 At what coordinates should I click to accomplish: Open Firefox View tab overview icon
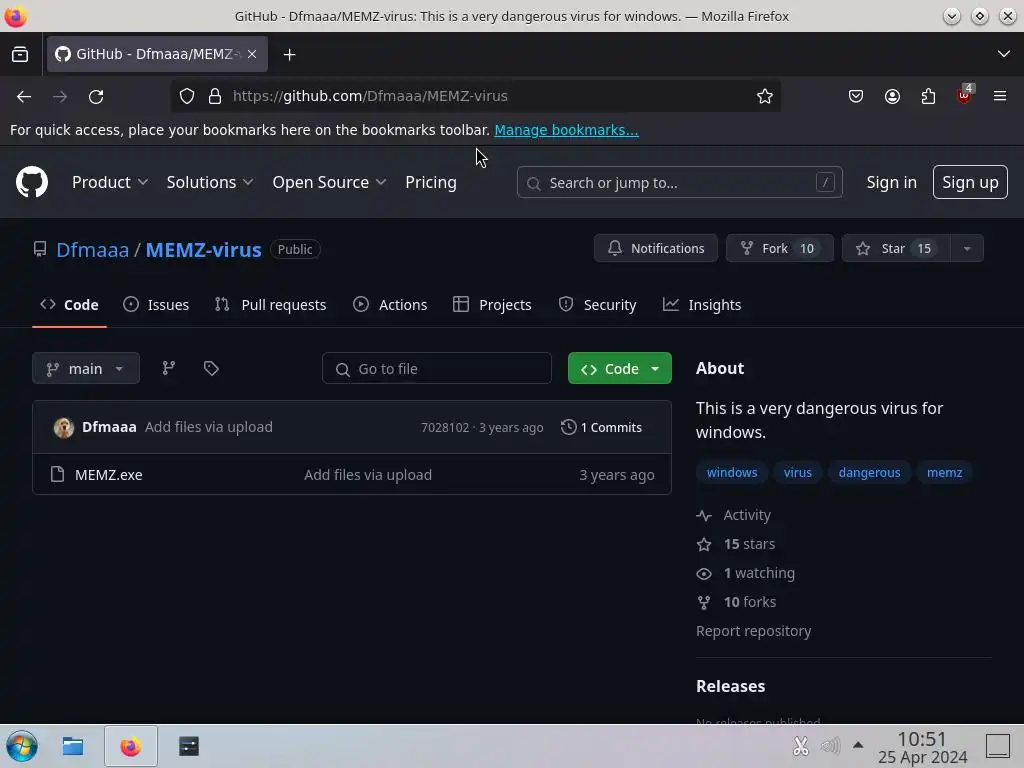[x=20, y=54]
